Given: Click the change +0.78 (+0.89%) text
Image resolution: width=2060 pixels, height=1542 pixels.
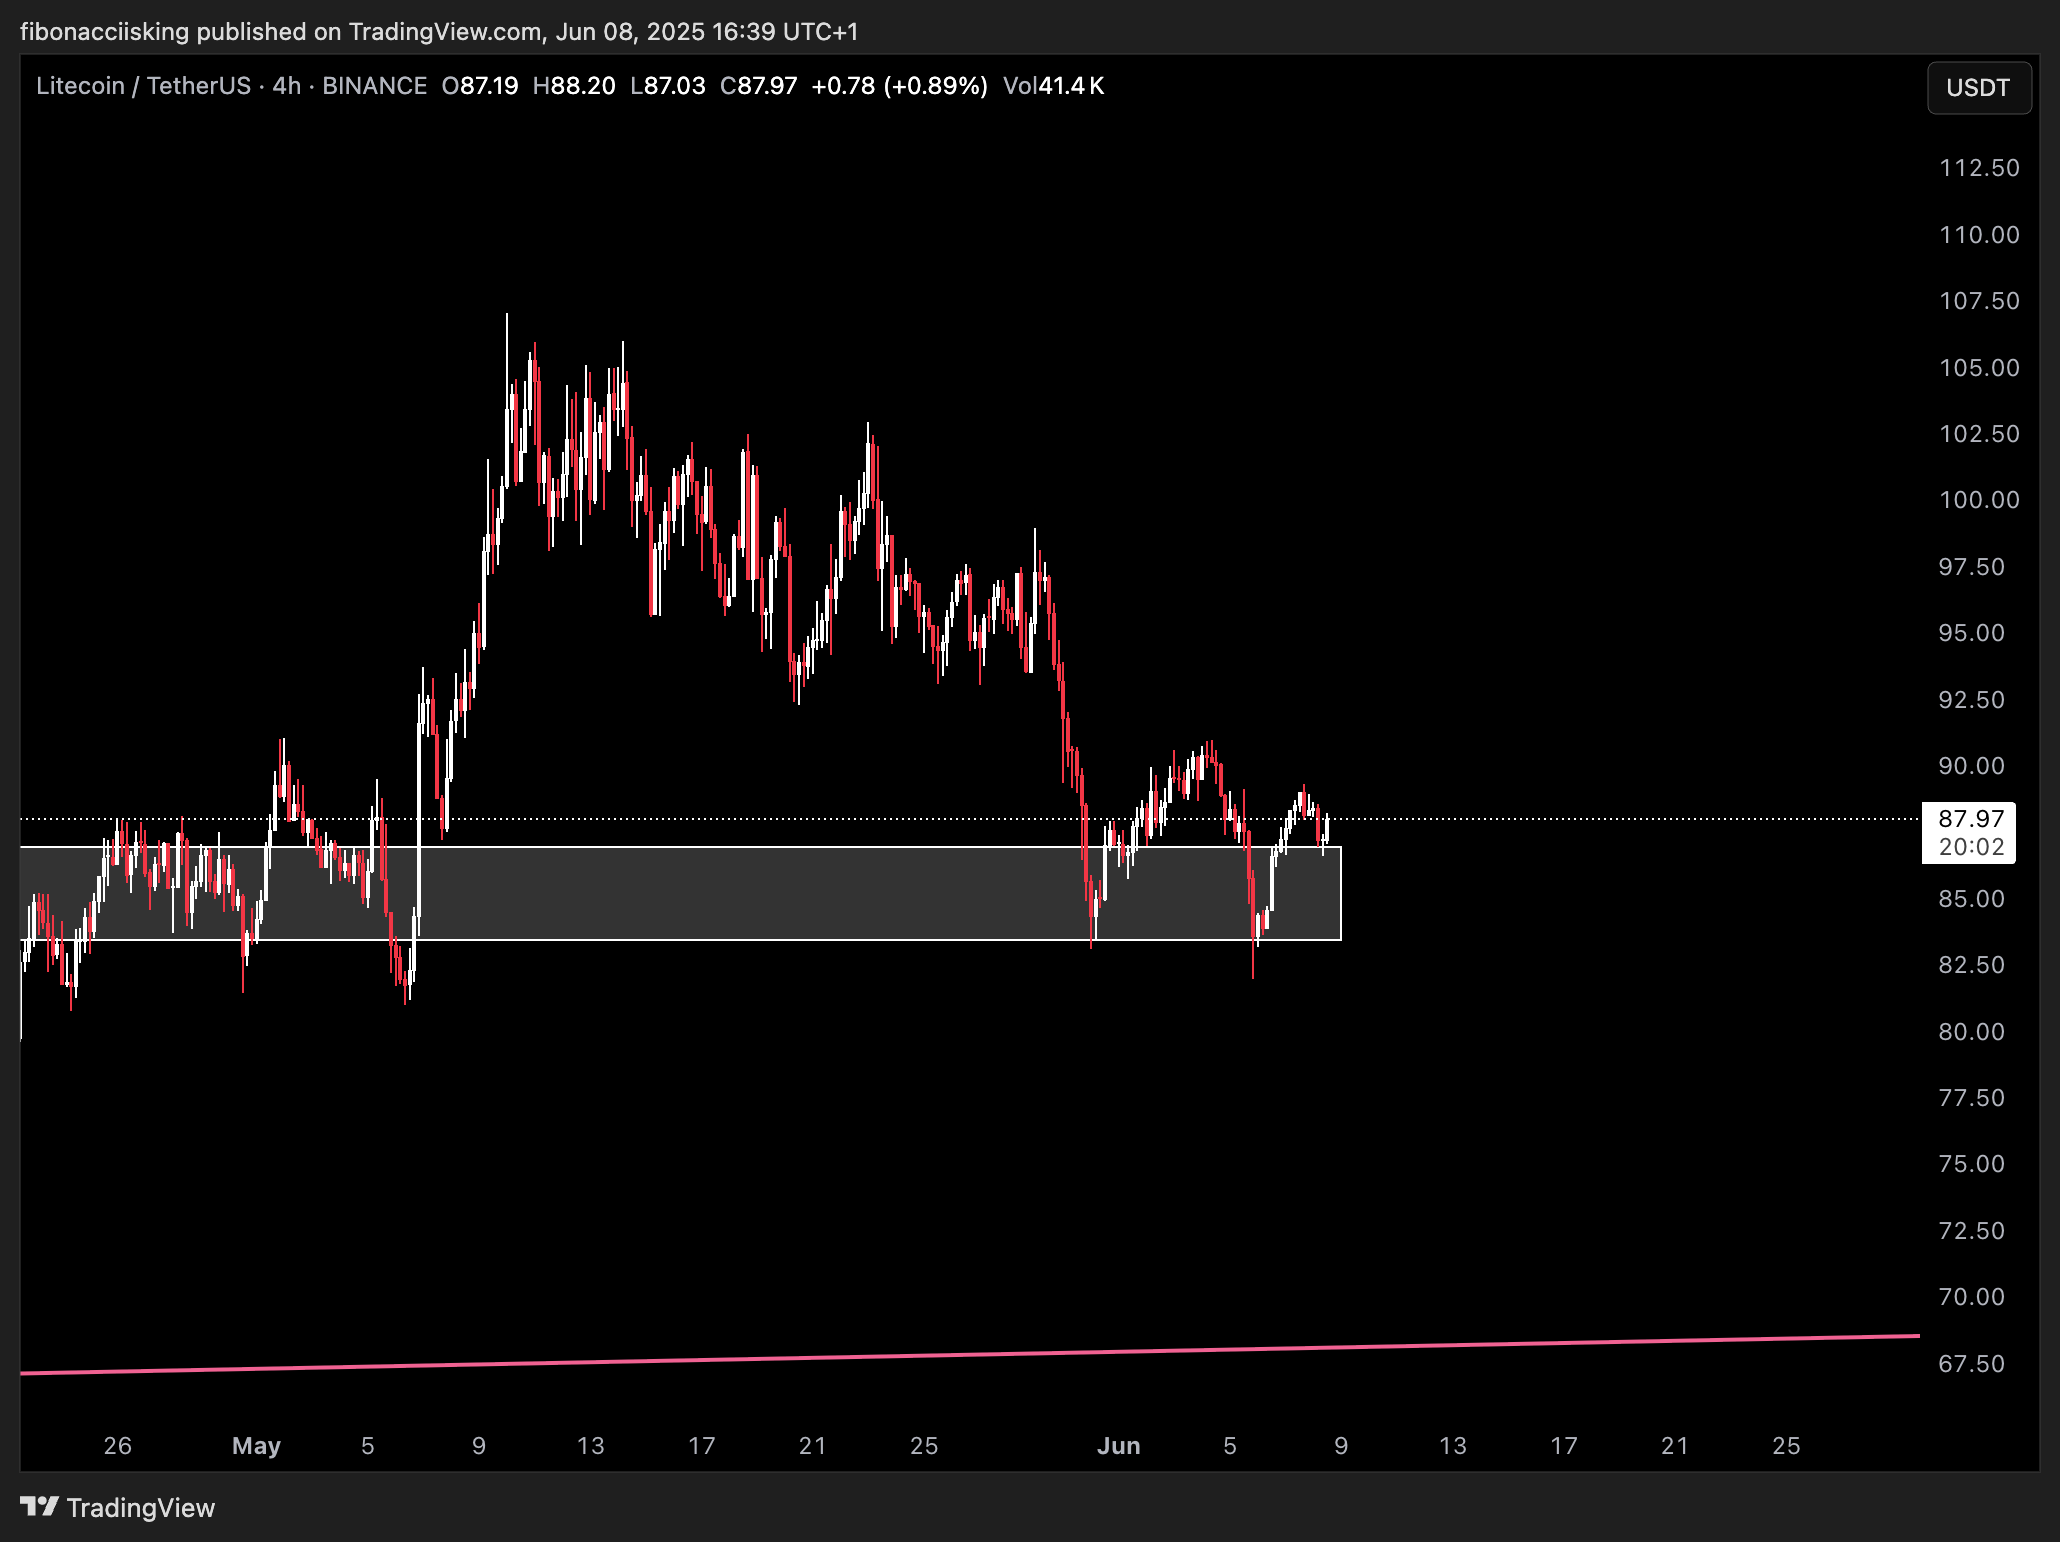Looking at the screenshot, I should pyautogui.click(x=899, y=86).
